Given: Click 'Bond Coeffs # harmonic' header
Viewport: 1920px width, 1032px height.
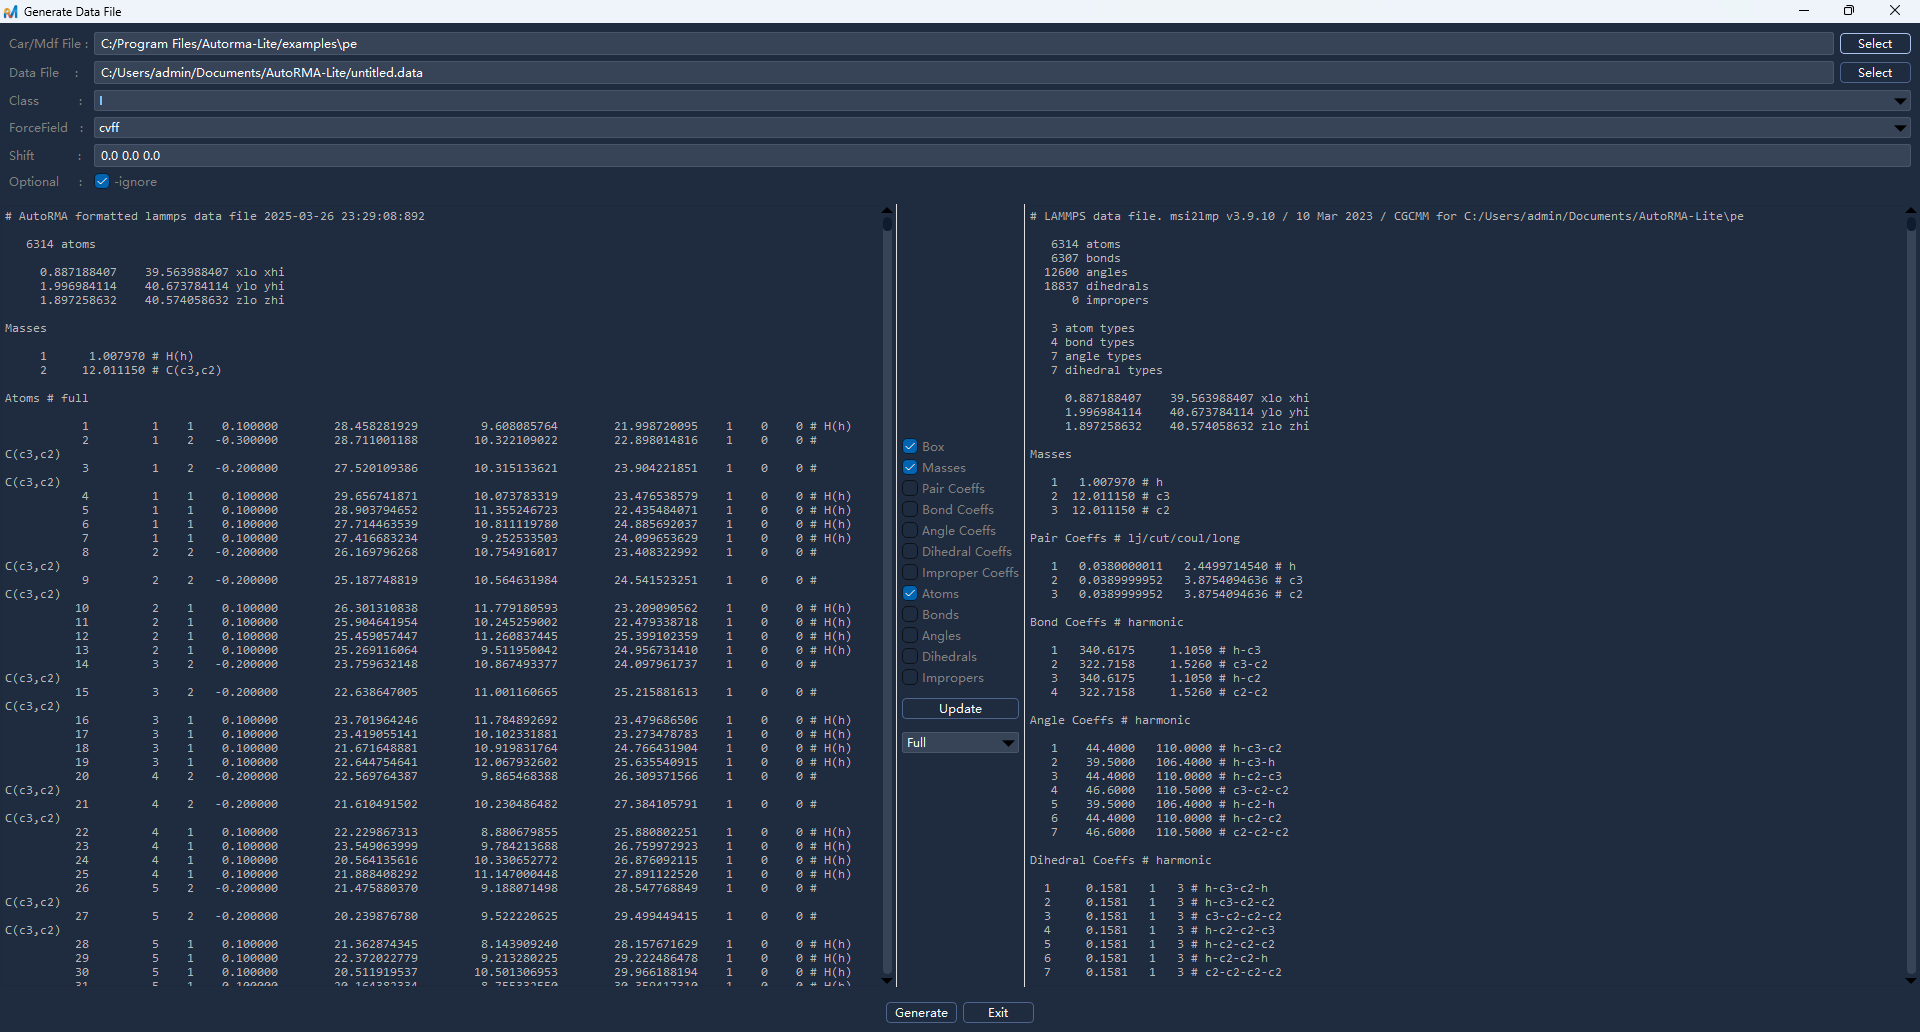Looking at the screenshot, I should (1107, 622).
